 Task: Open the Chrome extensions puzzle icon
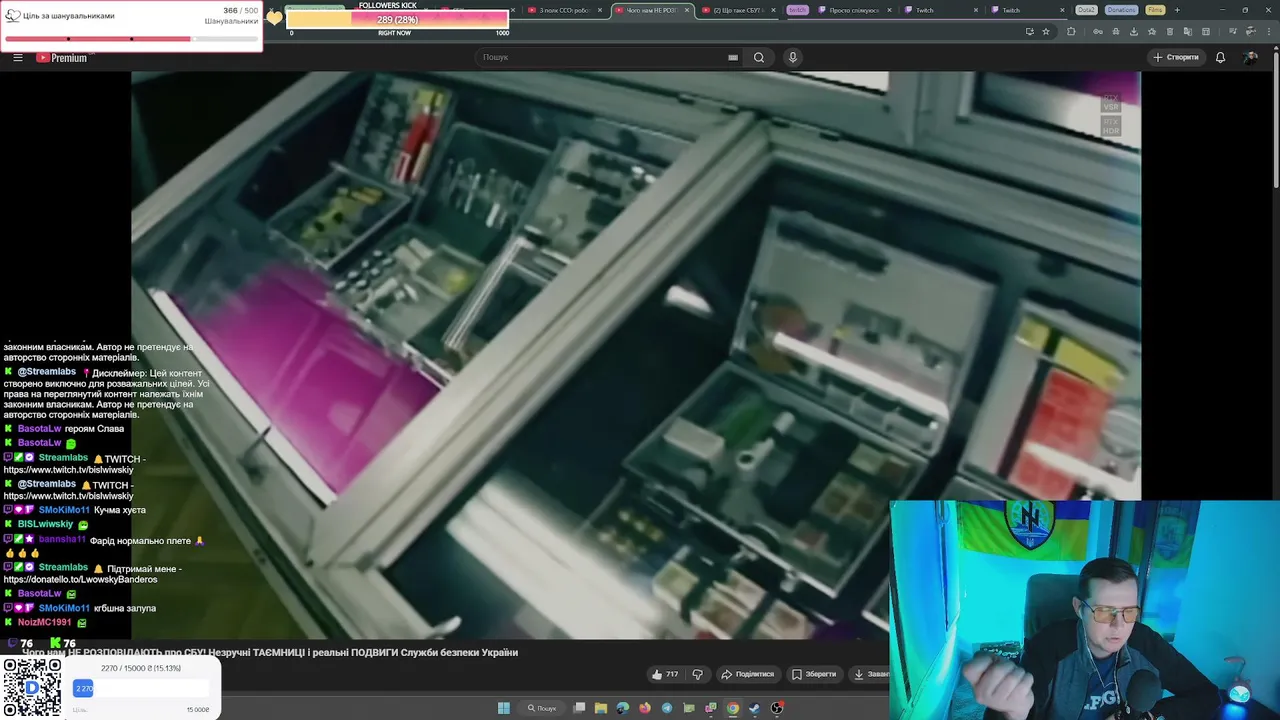[1071, 31]
